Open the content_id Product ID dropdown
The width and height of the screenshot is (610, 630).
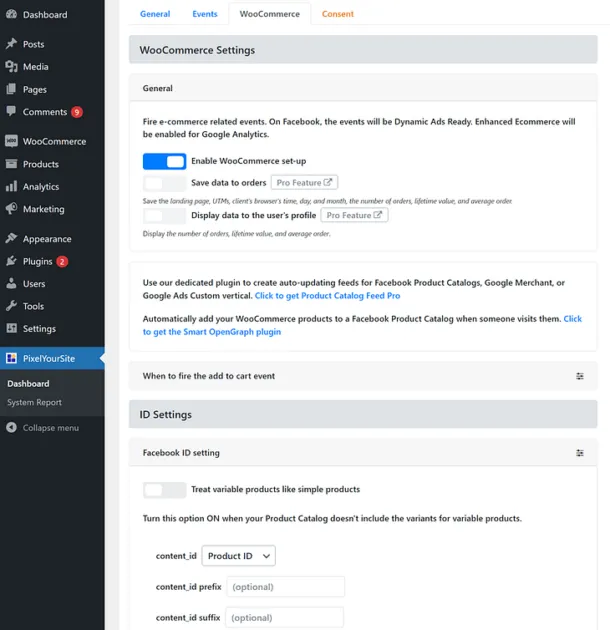click(238, 556)
